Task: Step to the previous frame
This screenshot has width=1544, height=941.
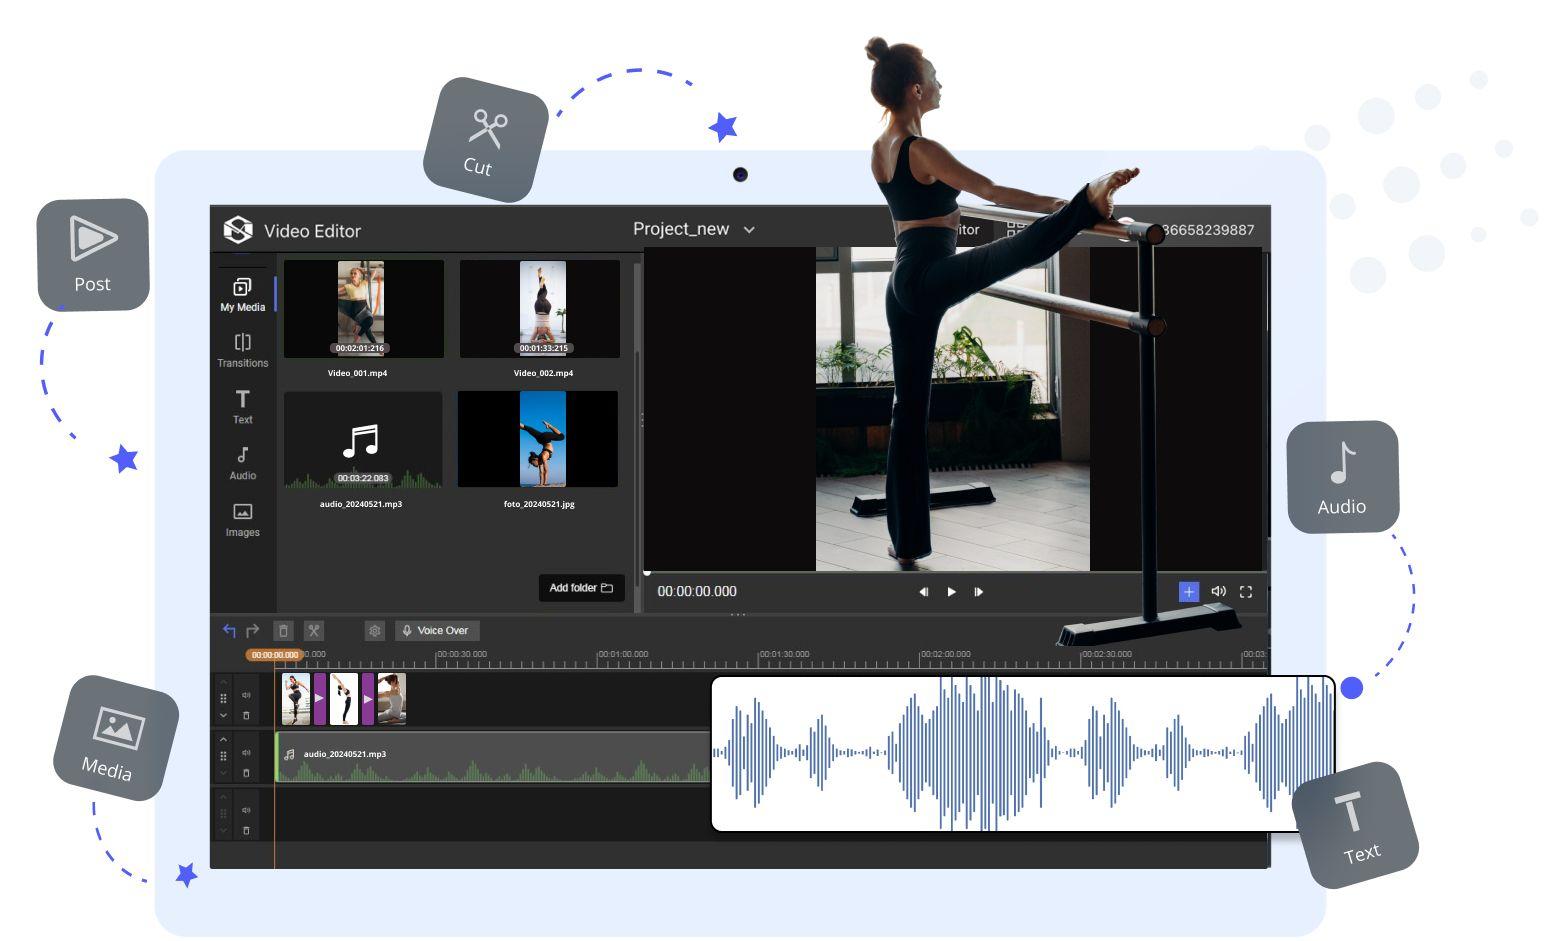Action: click(923, 592)
